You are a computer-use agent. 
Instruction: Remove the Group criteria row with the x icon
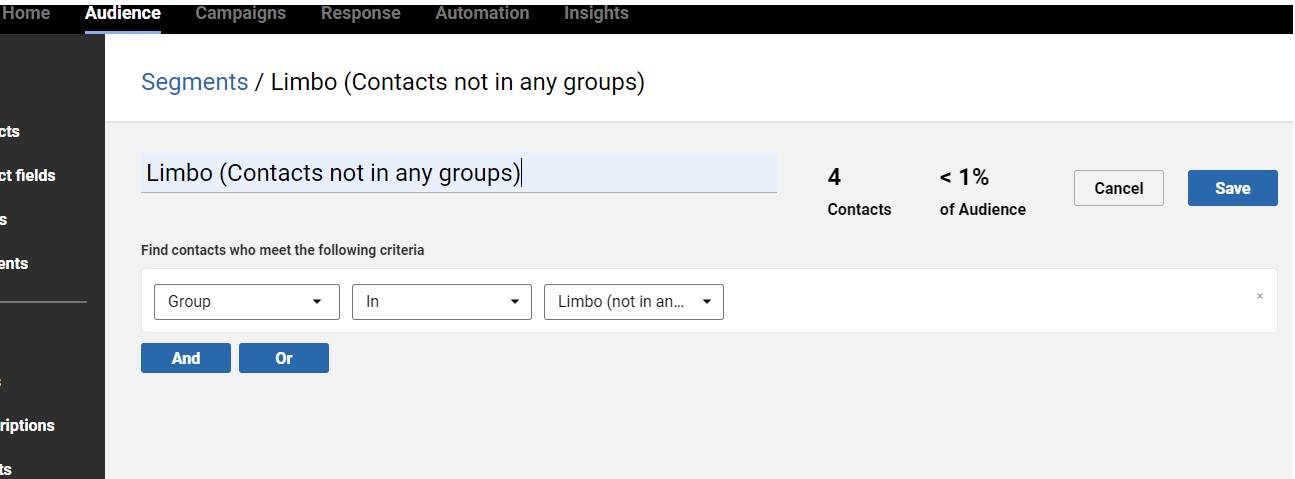(x=1259, y=296)
